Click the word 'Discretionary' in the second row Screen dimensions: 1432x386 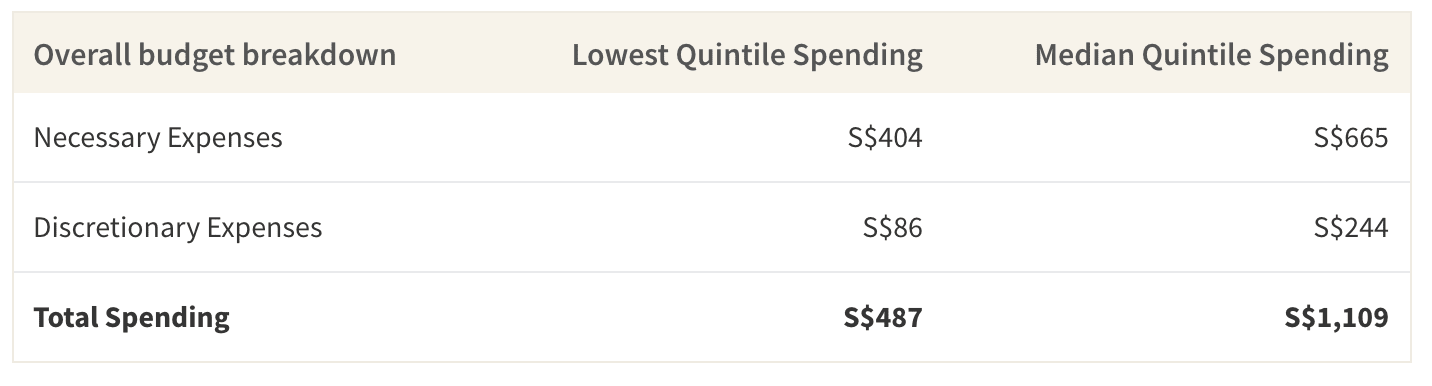[x=117, y=228]
